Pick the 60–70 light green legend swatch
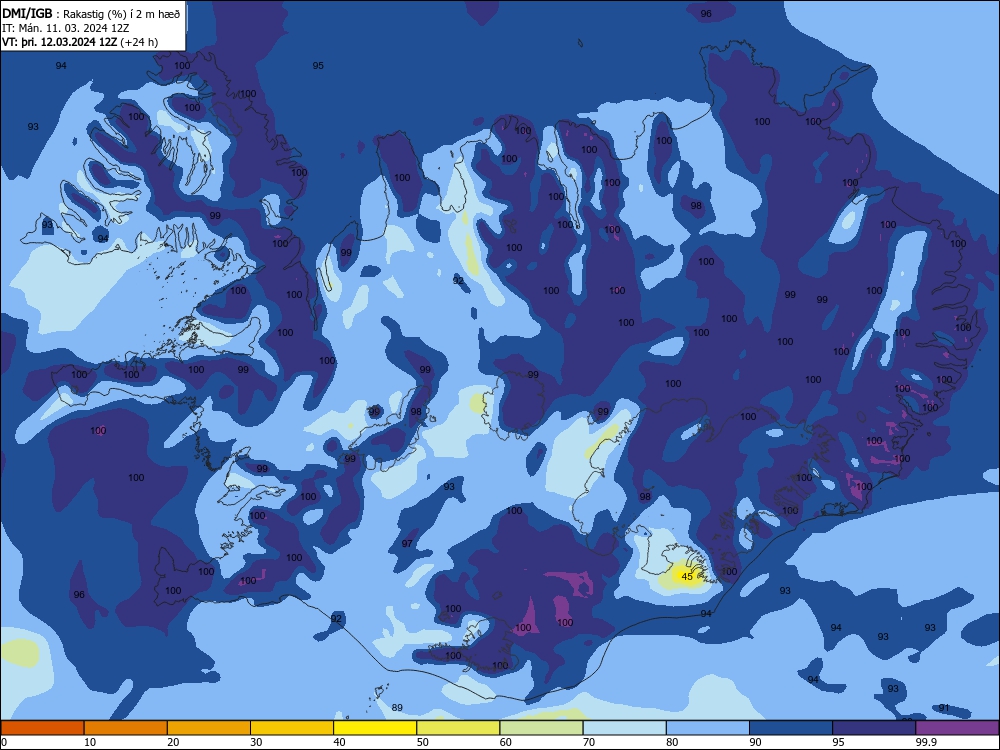1000x750 pixels. coord(541,728)
